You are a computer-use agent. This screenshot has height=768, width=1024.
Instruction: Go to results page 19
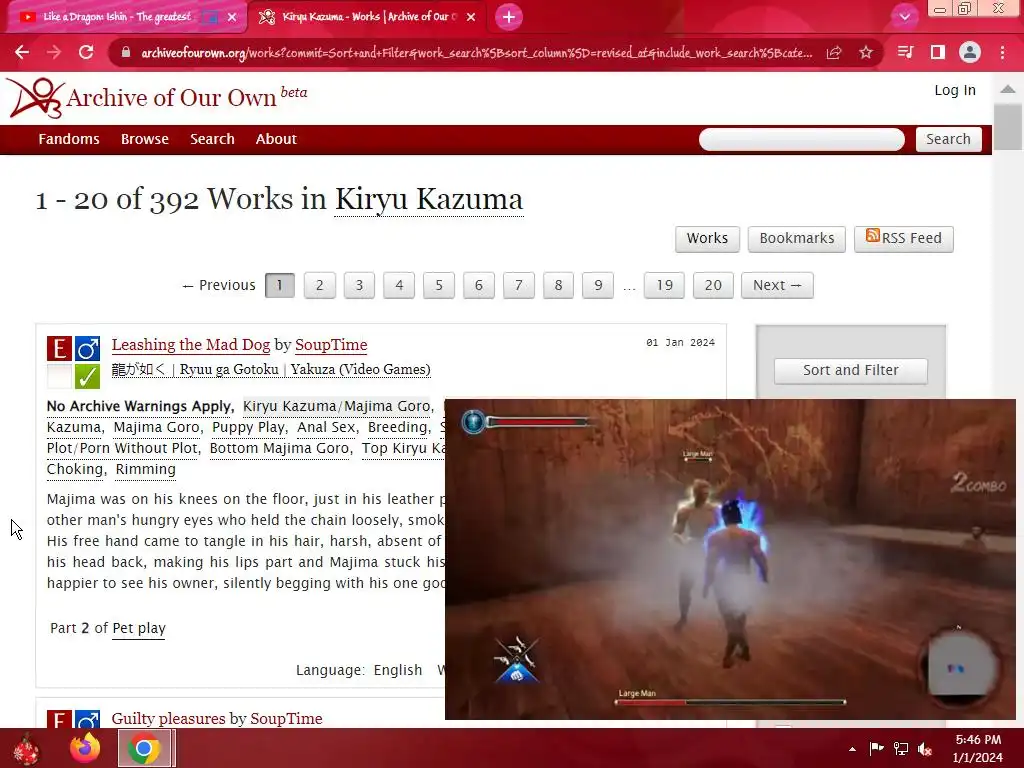(664, 285)
